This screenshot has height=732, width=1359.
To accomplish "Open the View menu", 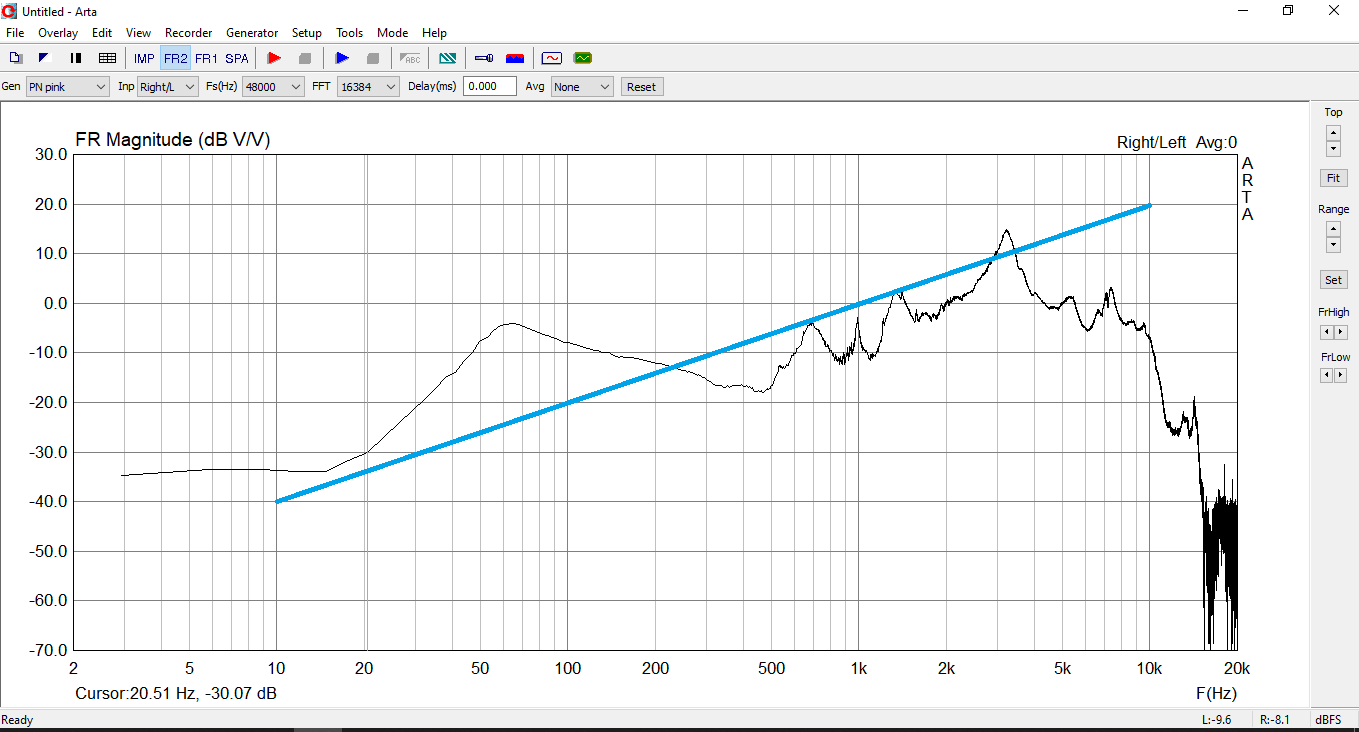I will [x=139, y=33].
